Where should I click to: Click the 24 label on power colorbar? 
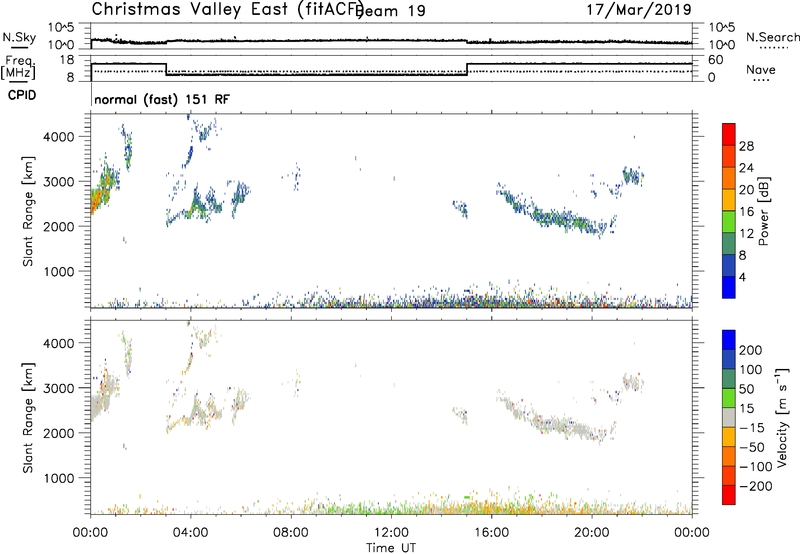pos(746,168)
